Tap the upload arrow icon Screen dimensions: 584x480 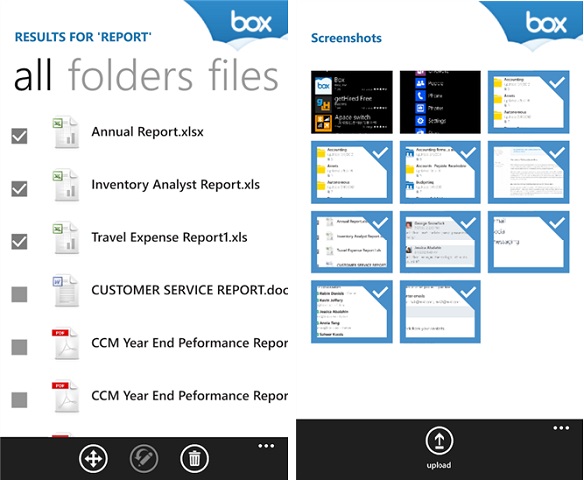point(439,441)
